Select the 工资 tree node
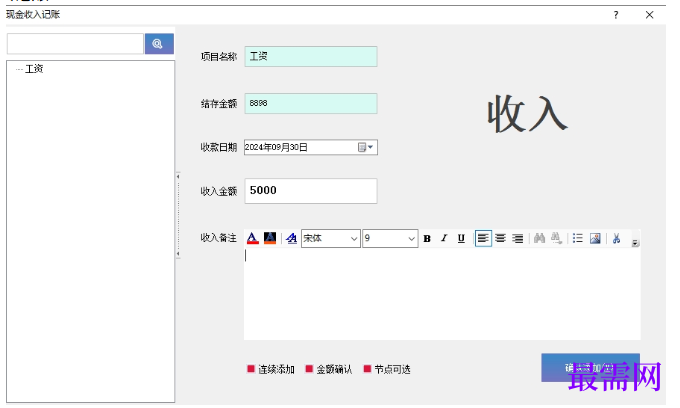Image resolution: width=680 pixels, height=408 pixels. 34,69
